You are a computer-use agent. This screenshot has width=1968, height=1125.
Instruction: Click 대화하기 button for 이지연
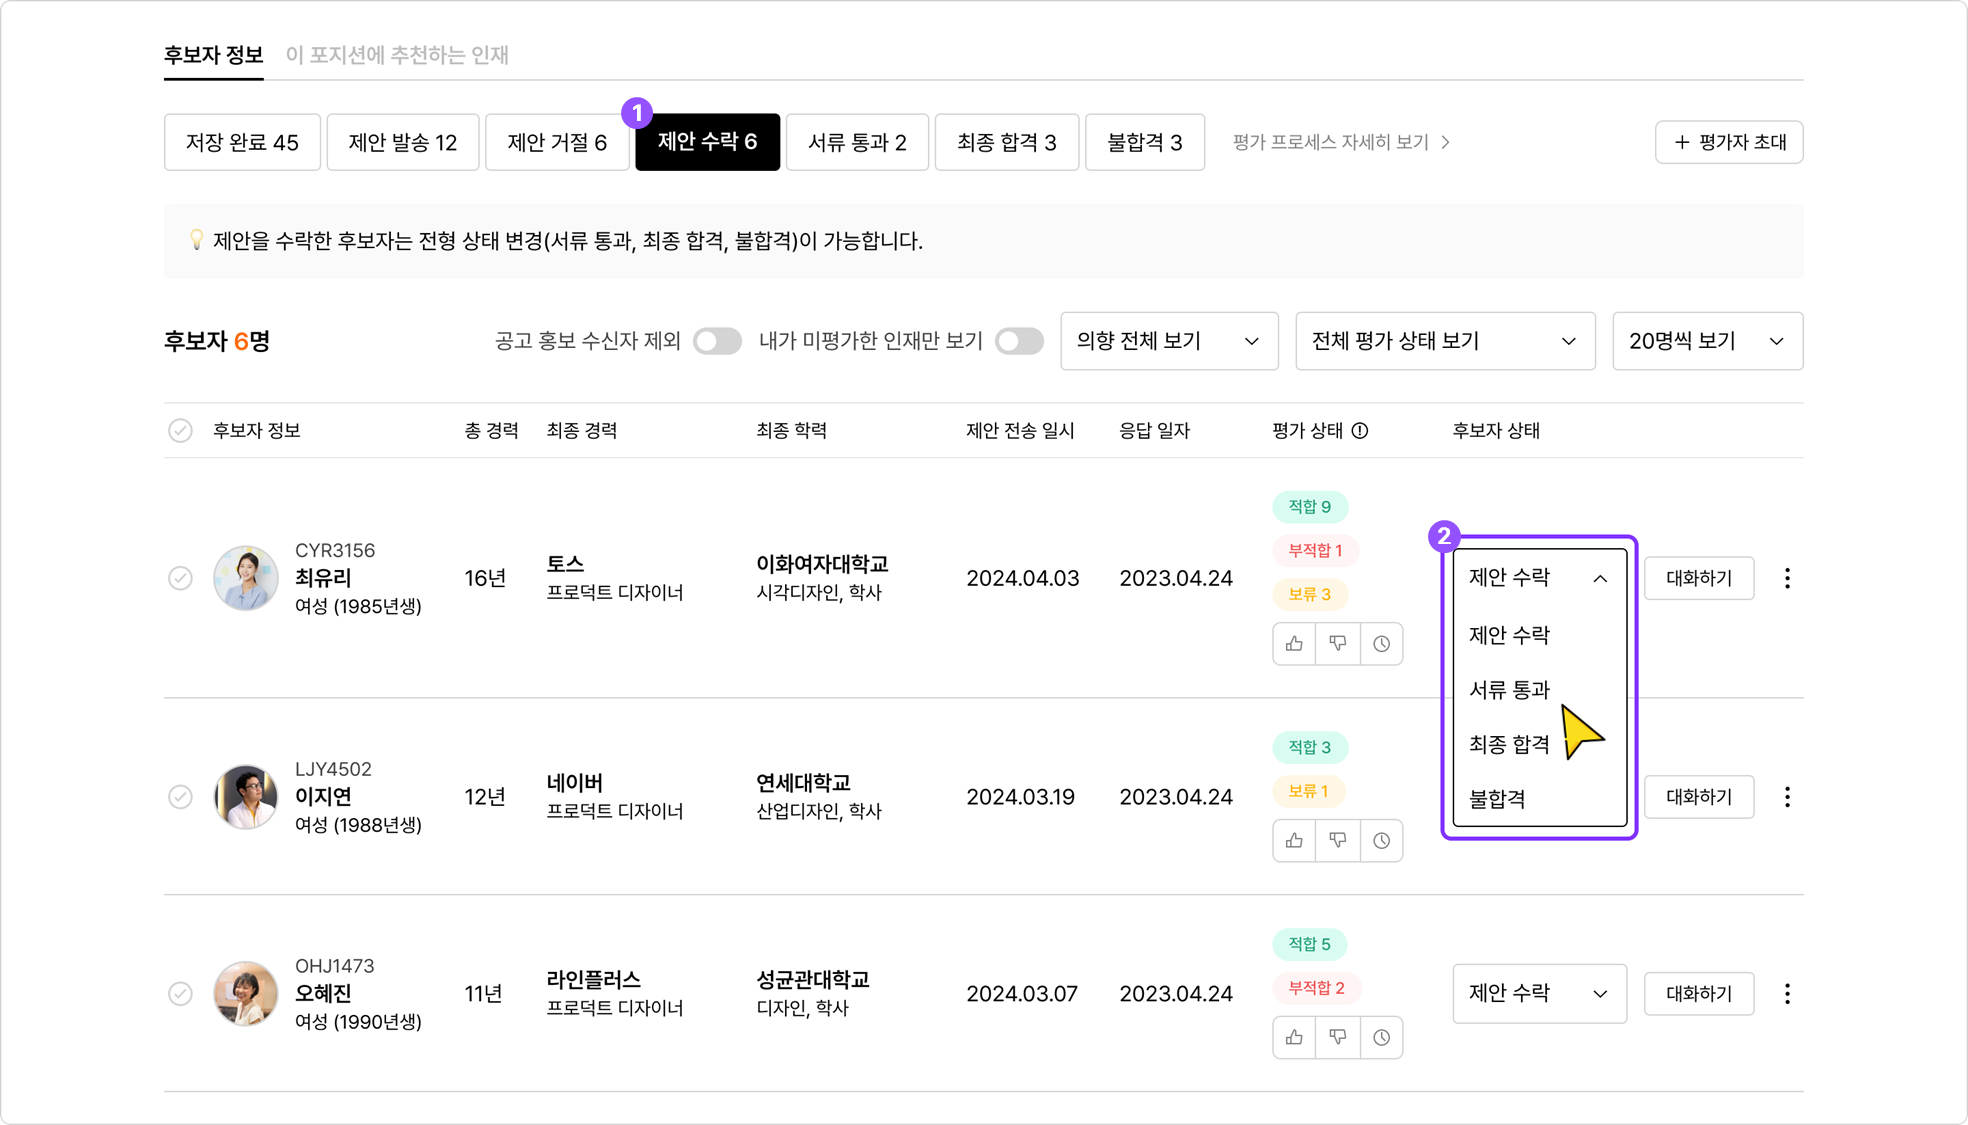[1699, 797]
